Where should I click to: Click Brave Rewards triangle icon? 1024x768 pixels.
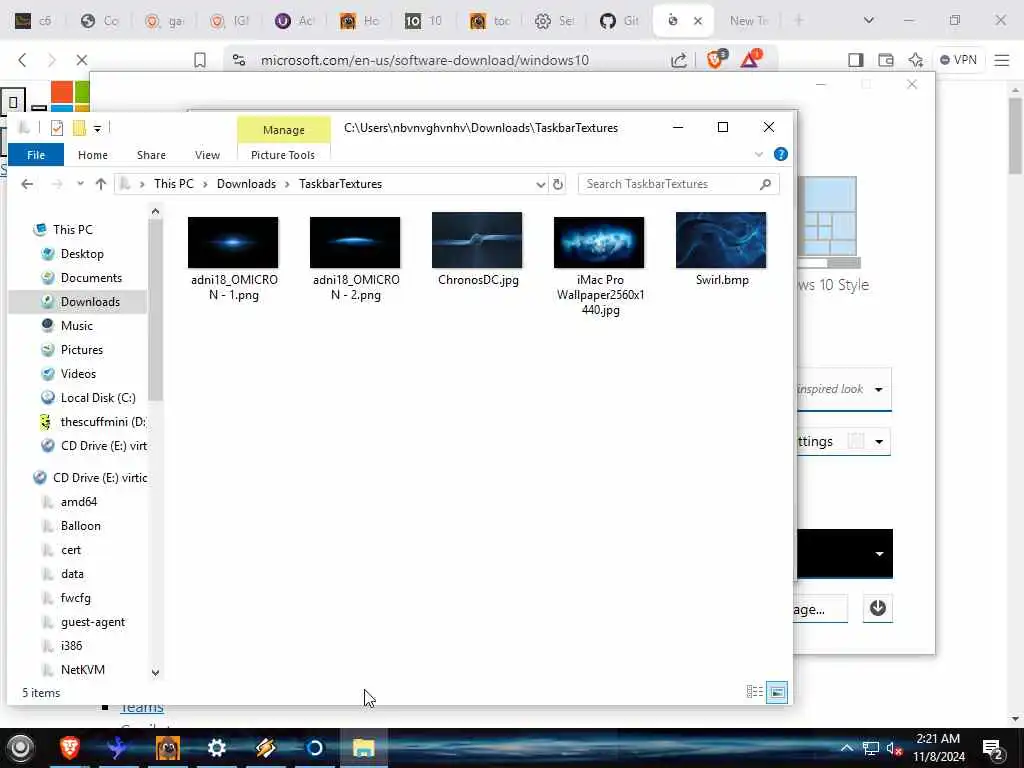tap(750, 59)
